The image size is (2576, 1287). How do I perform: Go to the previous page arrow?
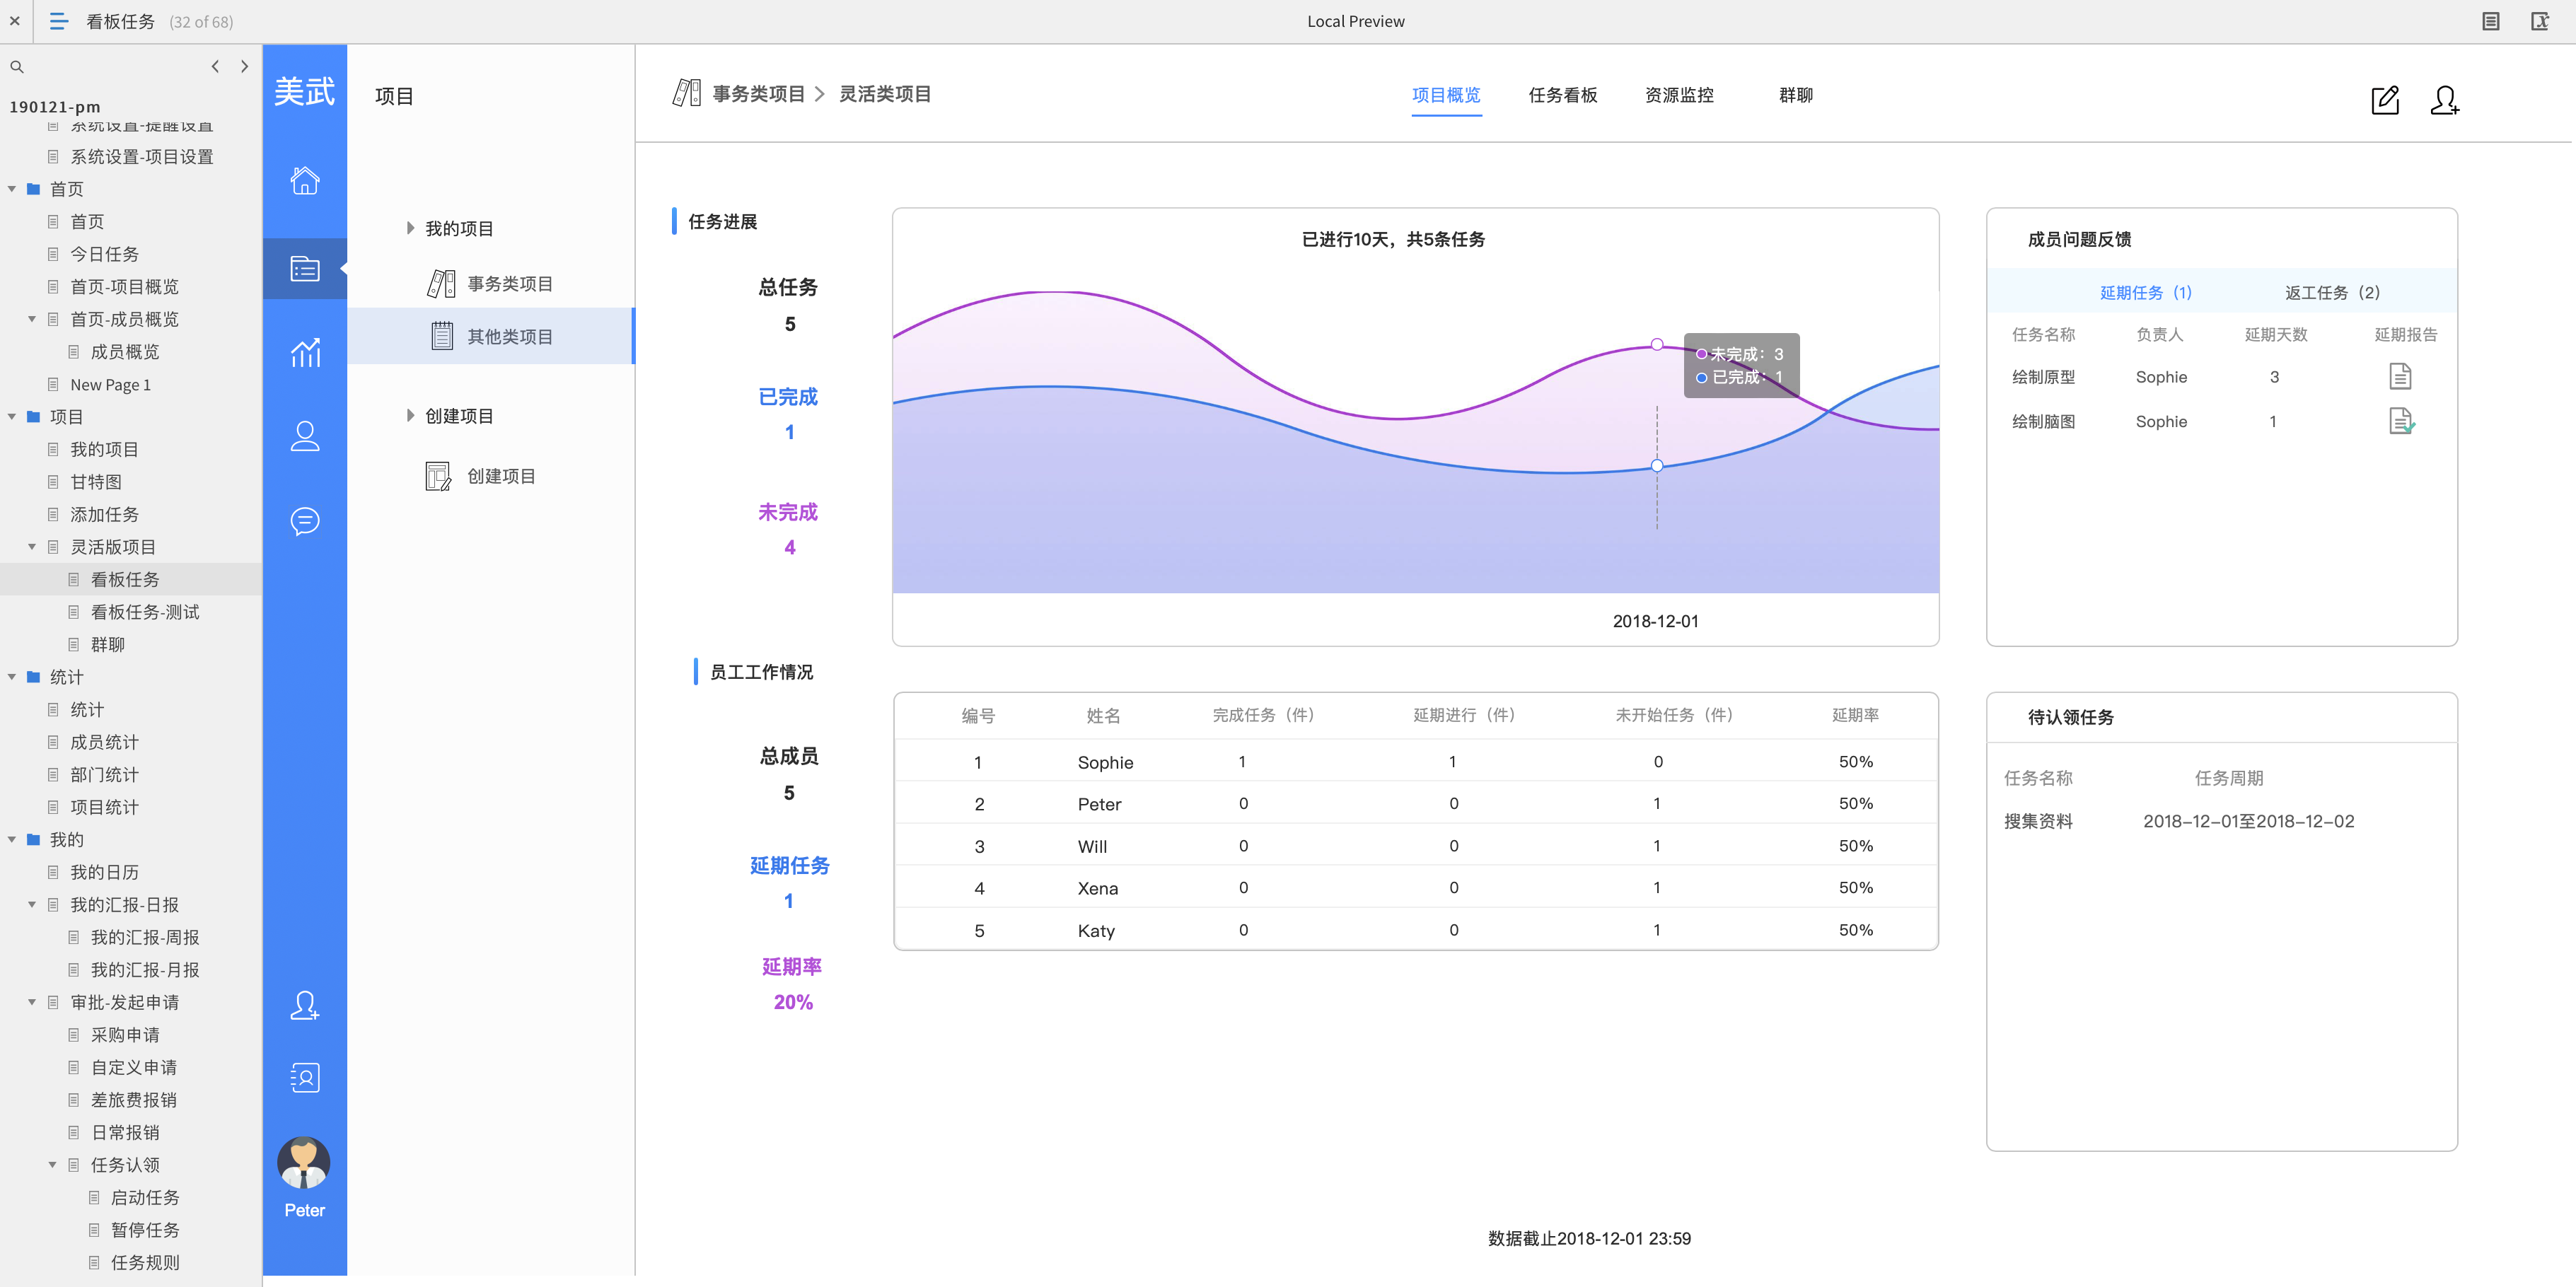(x=215, y=66)
